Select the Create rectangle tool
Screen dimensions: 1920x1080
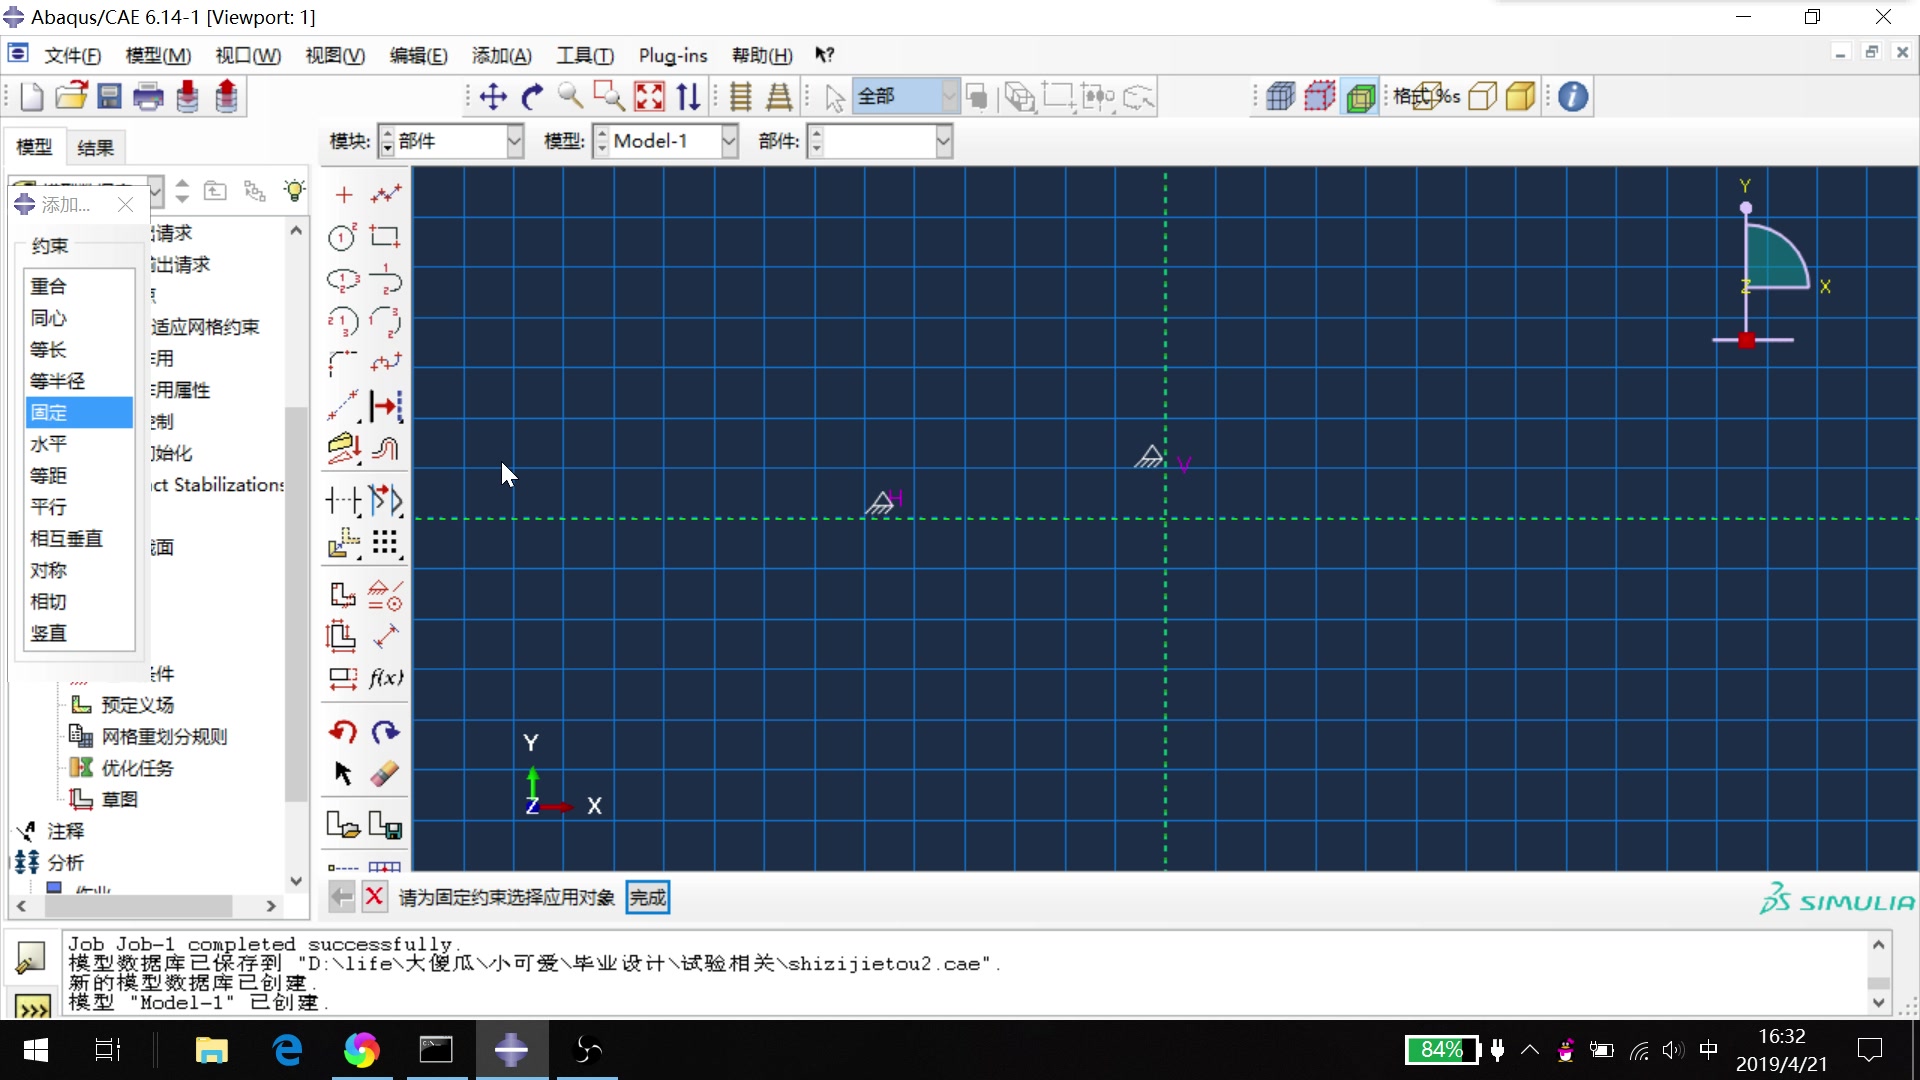coord(386,237)
